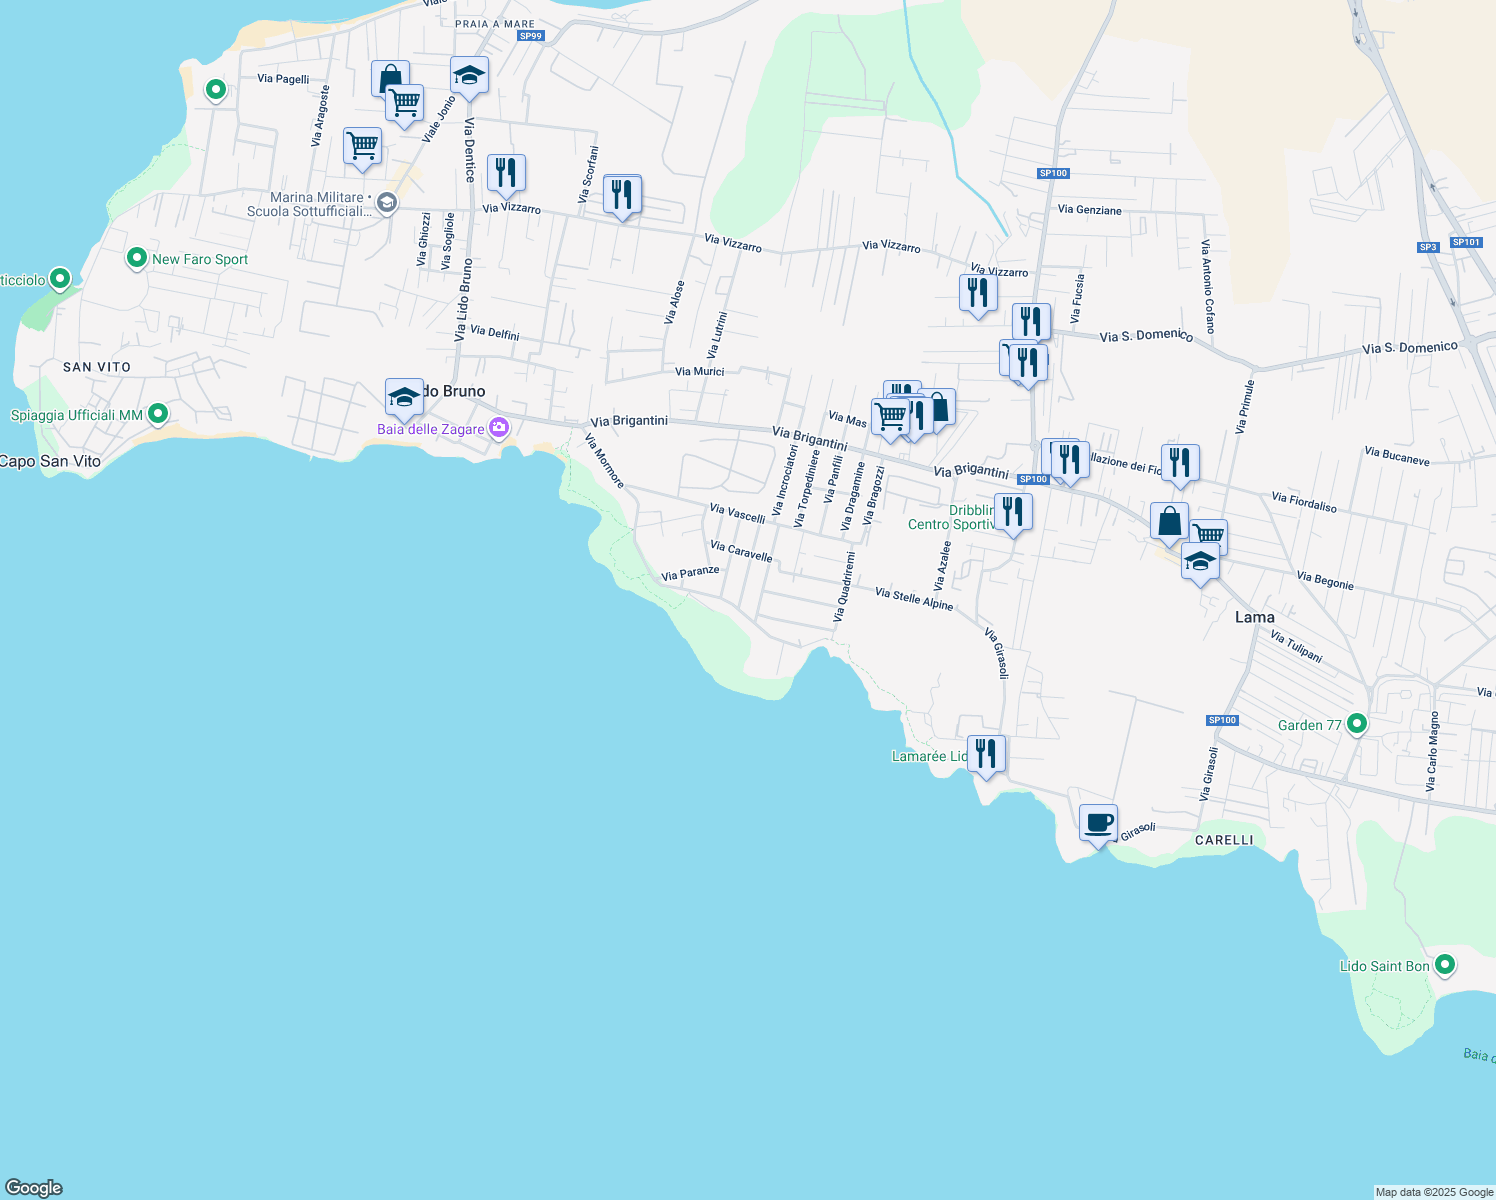Click the SP99 road shield
This screenshot has width=1496, height=1200.
click(x=531, y=36)
